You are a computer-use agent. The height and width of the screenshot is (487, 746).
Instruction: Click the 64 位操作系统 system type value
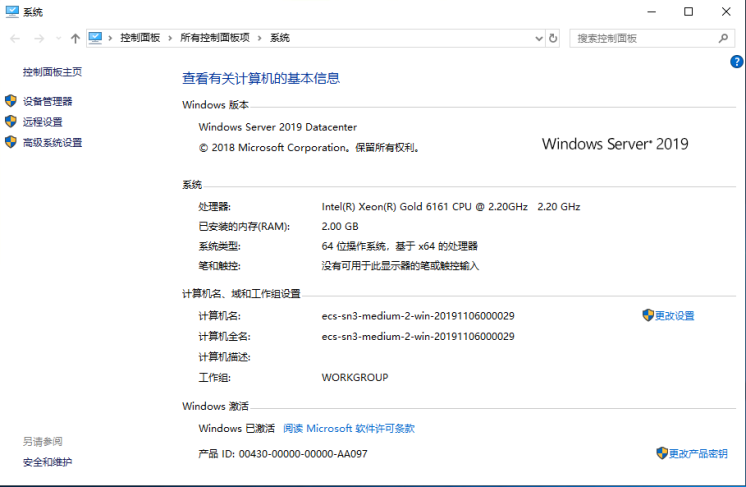pos(399,246)
